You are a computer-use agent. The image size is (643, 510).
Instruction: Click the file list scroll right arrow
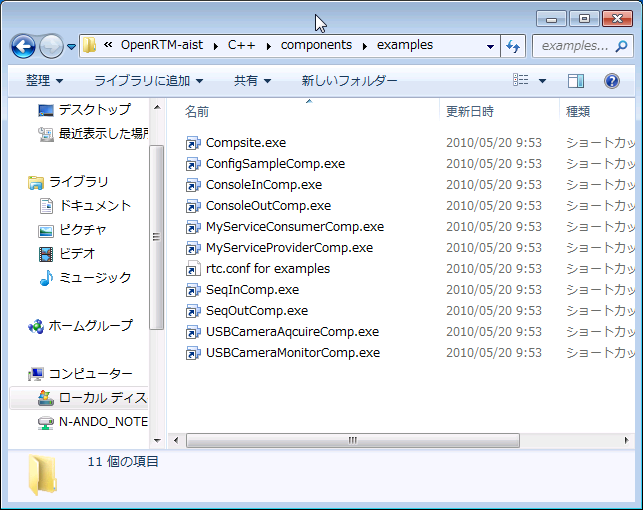(626, 440)
